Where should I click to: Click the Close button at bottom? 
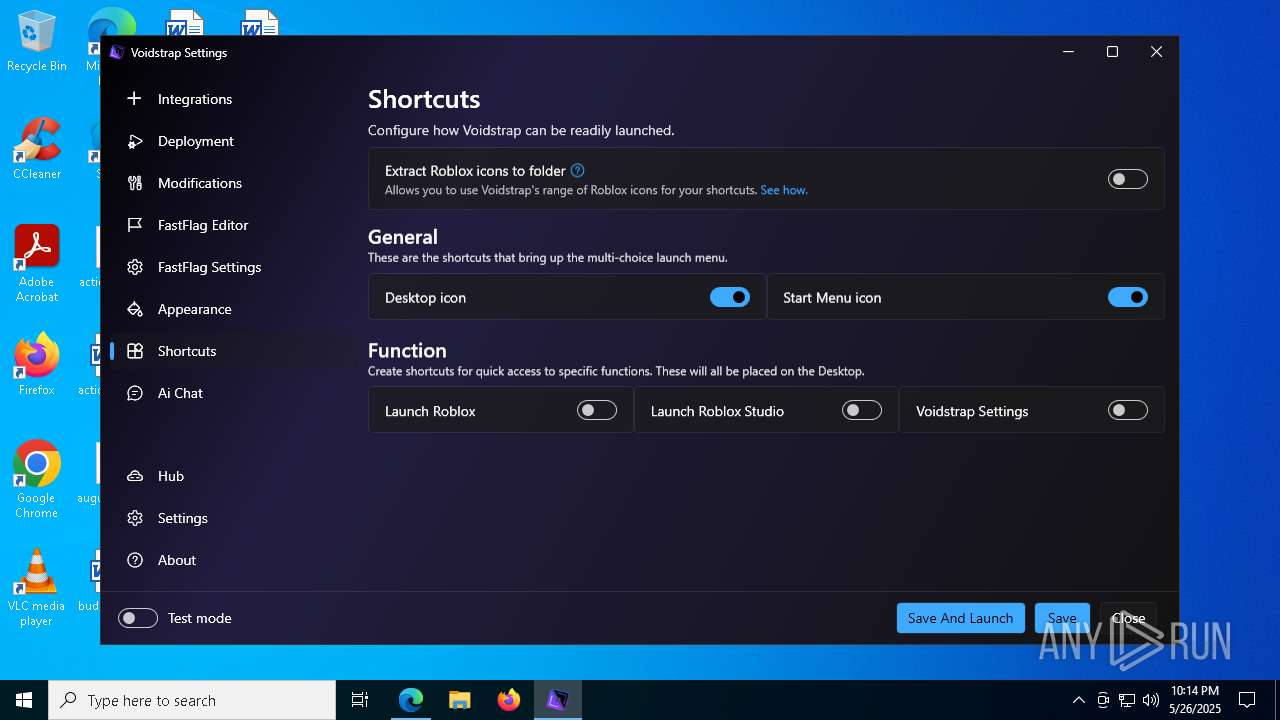click(x=1128, y=618)
